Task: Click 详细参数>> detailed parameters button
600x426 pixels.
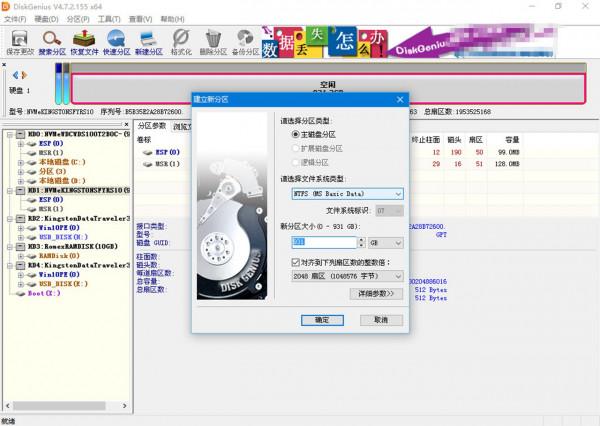Action: 376,294
